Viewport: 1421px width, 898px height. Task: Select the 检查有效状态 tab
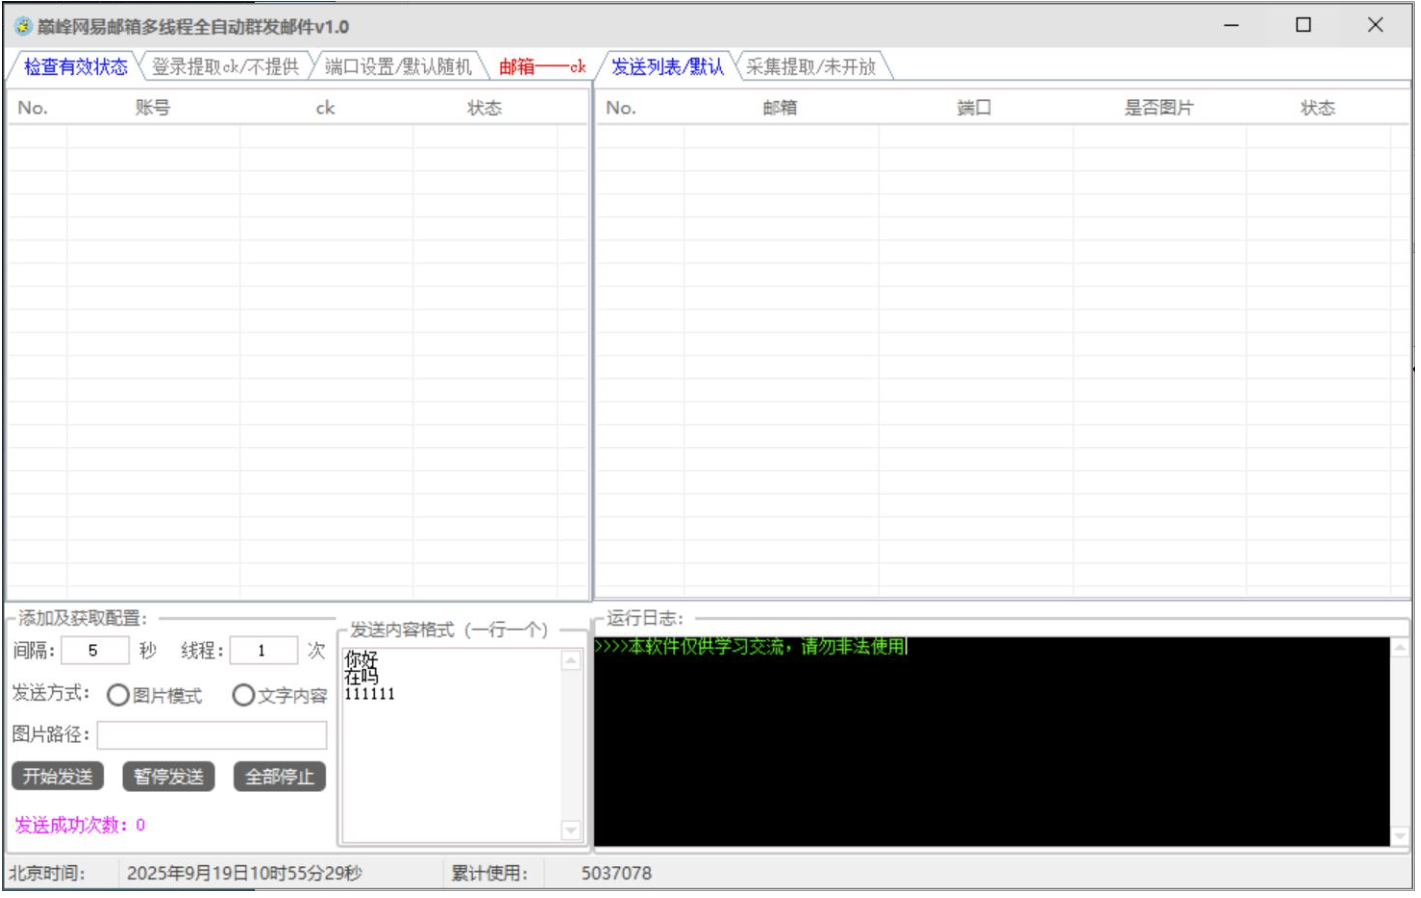pyautogui.click(x=76, y=67)
